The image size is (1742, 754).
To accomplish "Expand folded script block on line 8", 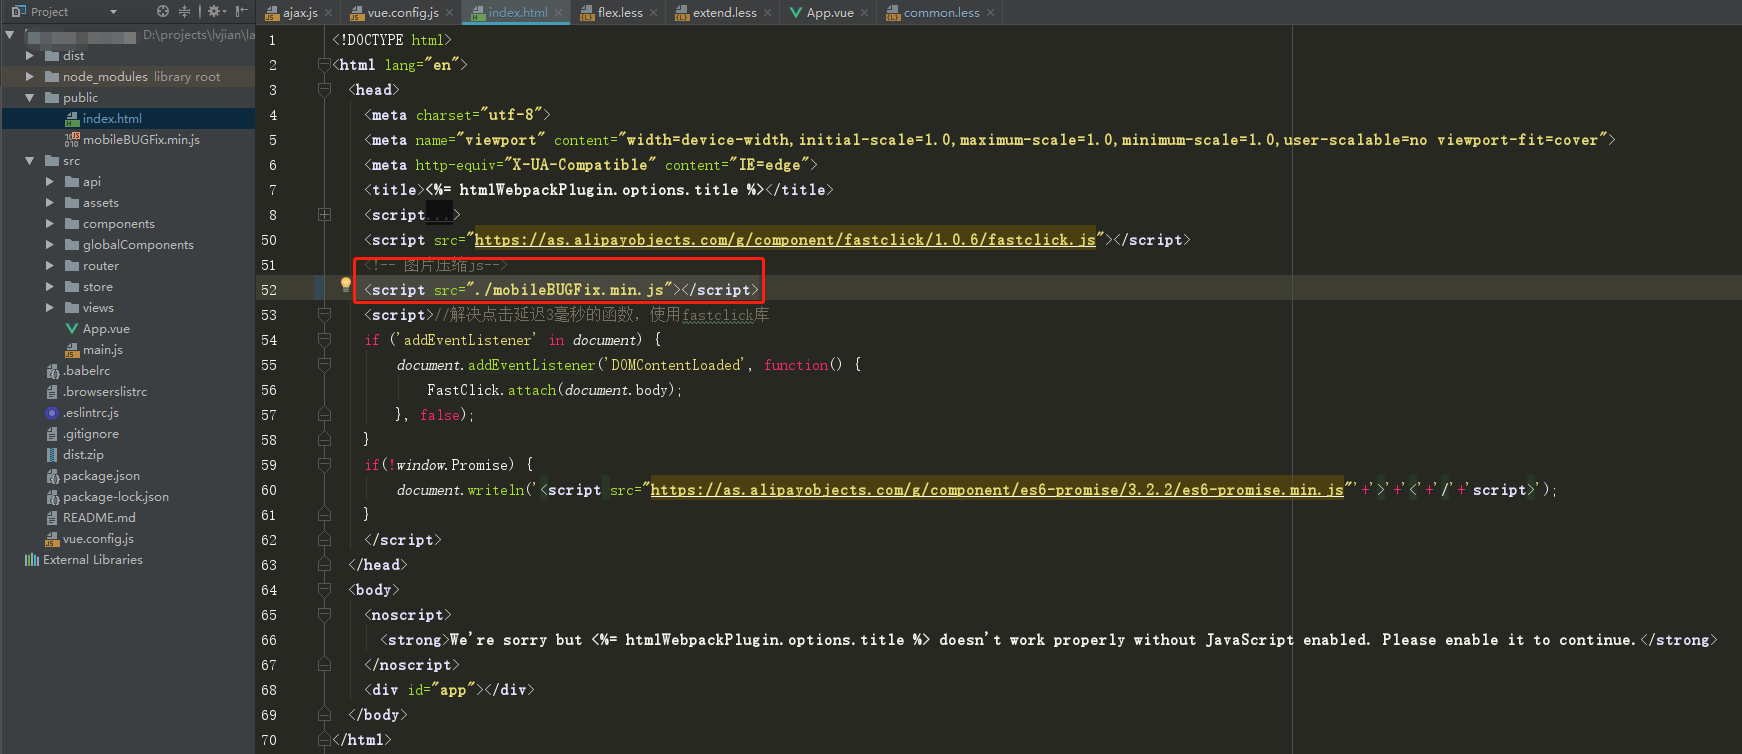I will pos(324,215).
